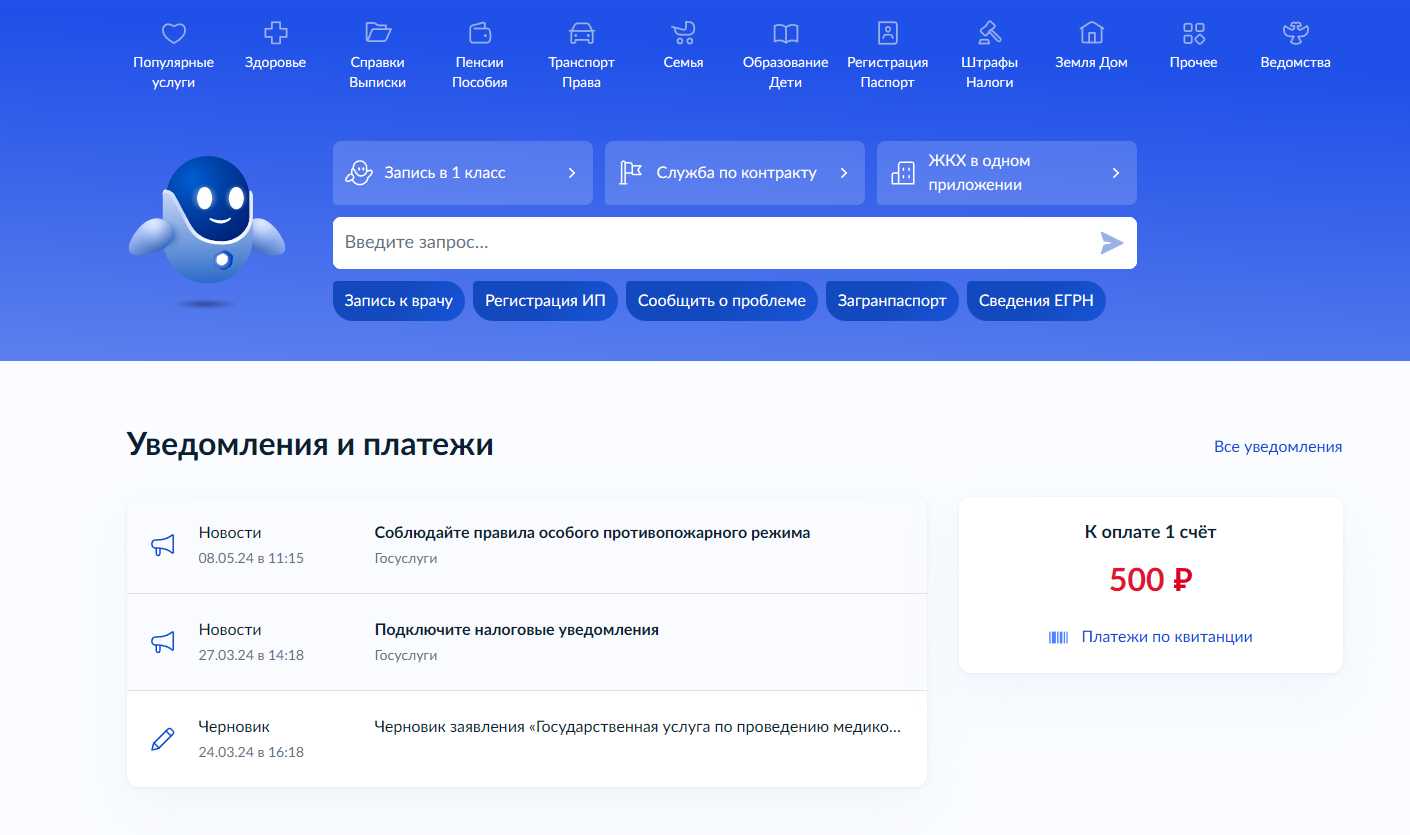Click the Сведения ЕГРН quick button
The width and height of the screenshot is (1410, 835).
pos(1036,301)
